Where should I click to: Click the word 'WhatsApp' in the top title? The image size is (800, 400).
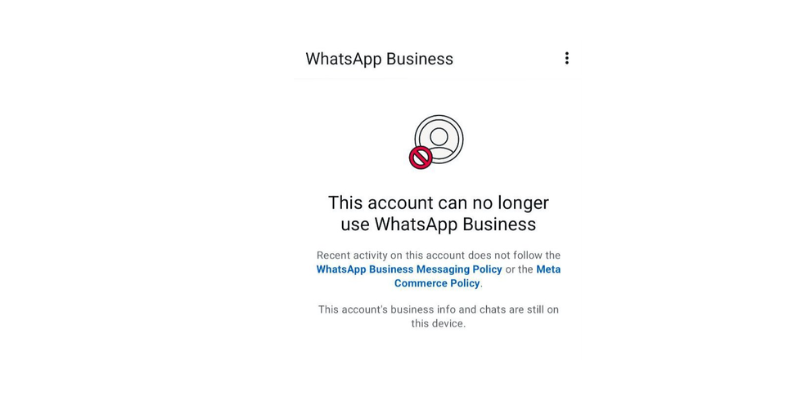343,59
